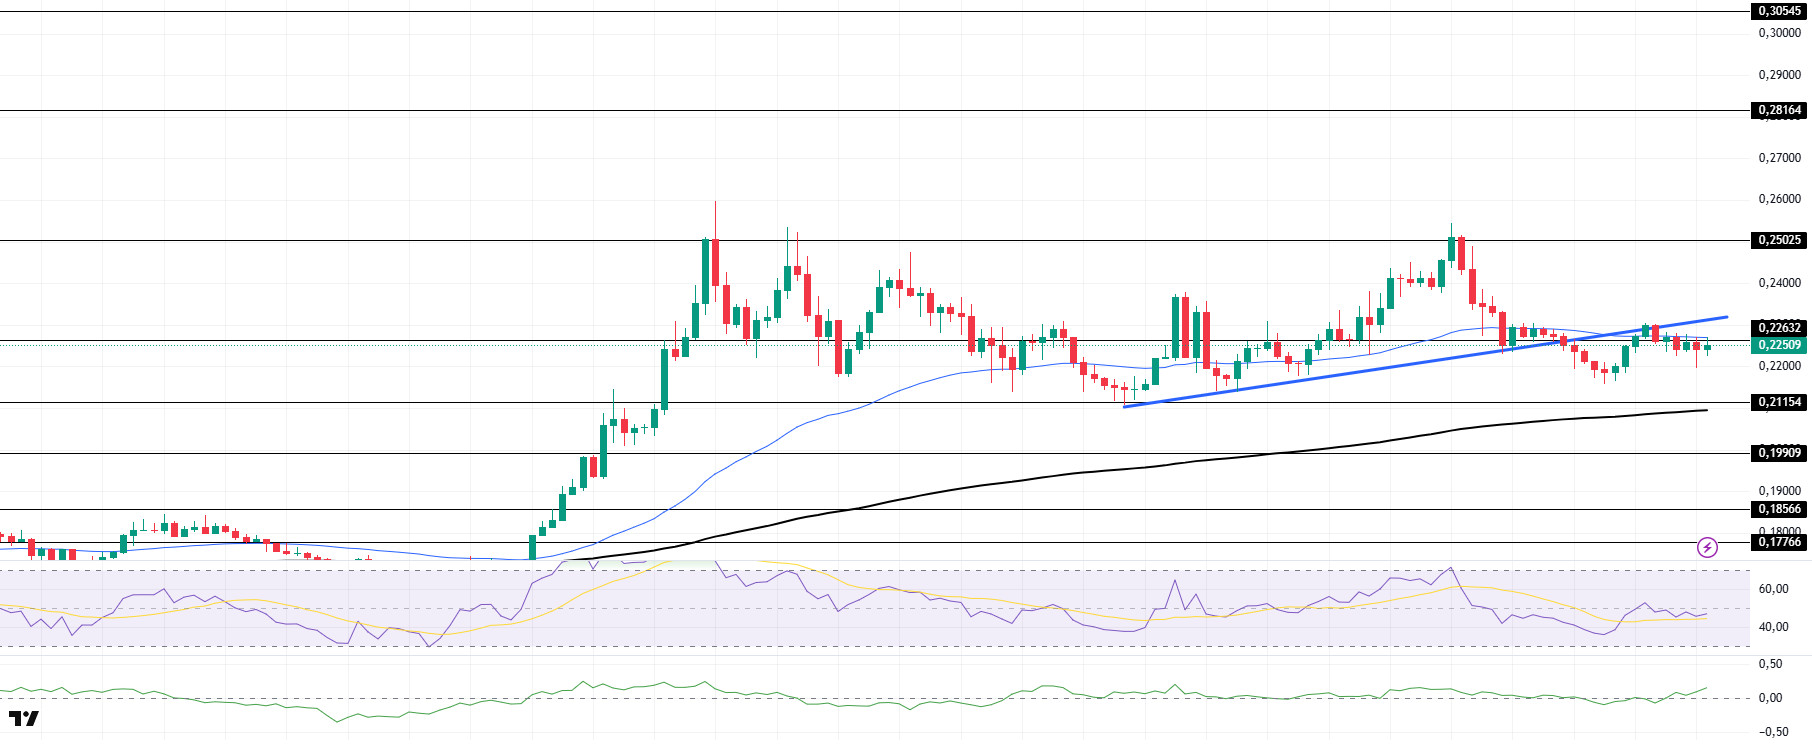The height and width of the screenshot is (748, 1812).
Task: Click the green 0,22509 current price label
Action: coord(1779,345)
